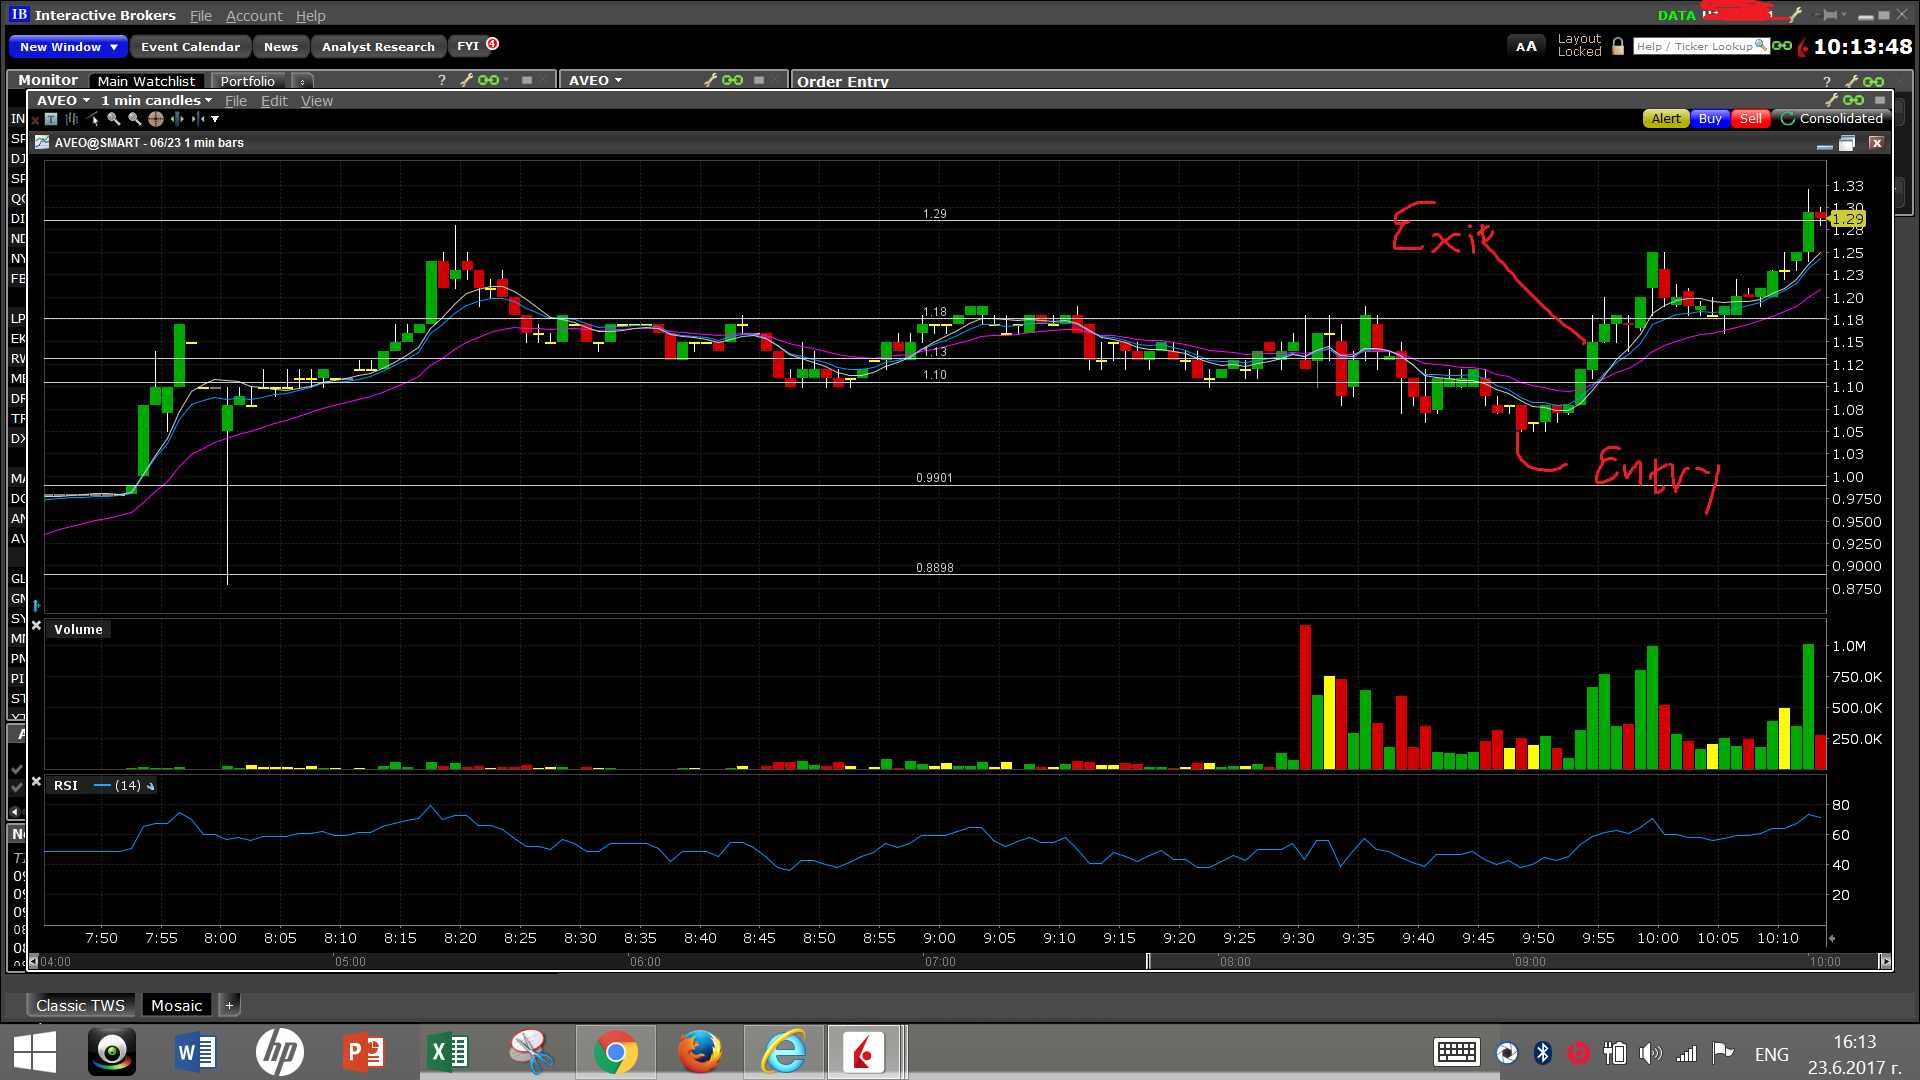Remove the RSI indicator panel using its X
The width and height of the screenshot is (1920, 1080).
pos(36,782)
